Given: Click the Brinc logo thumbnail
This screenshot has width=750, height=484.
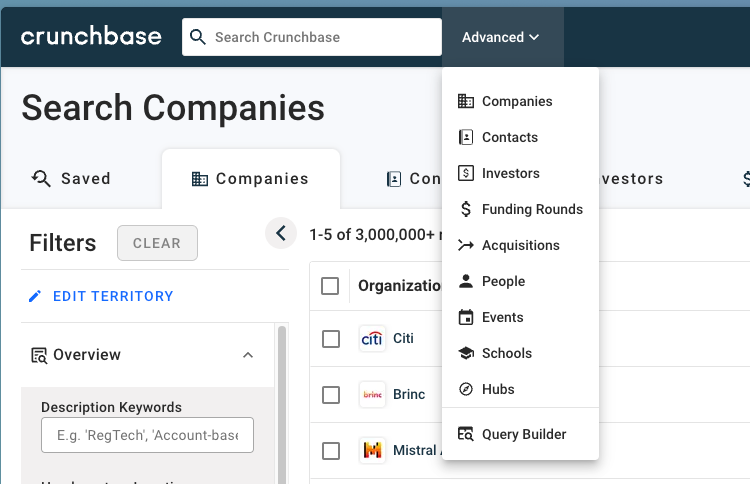Looking at the screenshot, I should tap(372, 395).
